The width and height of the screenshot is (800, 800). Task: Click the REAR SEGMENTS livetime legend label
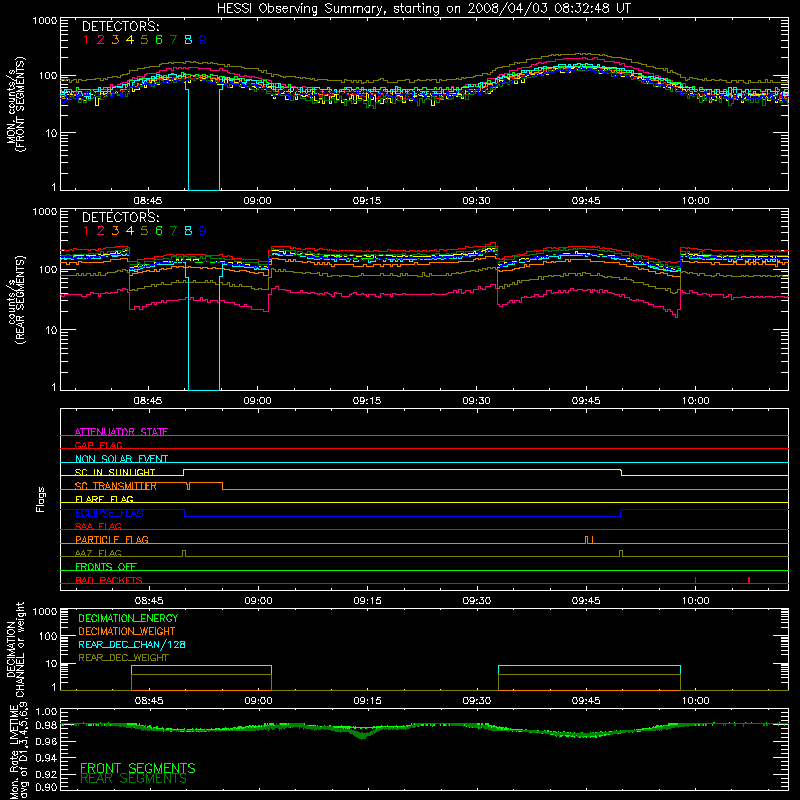pyautogui.click(x=134, y=779)
